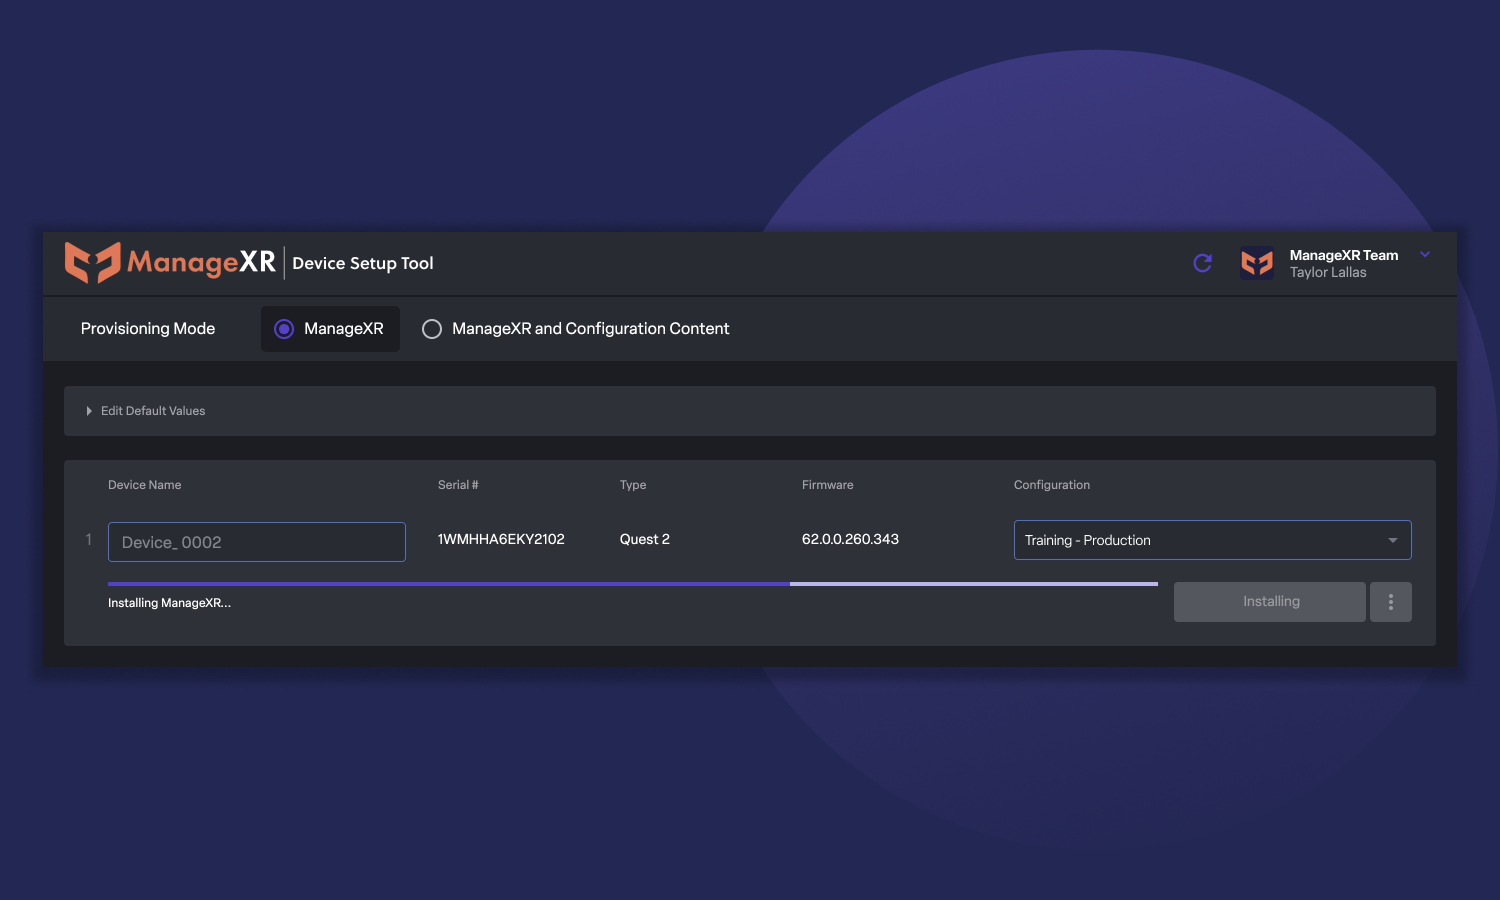Screen dimensions: 1500x900
Task: Click the Type column header
Action: coord(633,485)
